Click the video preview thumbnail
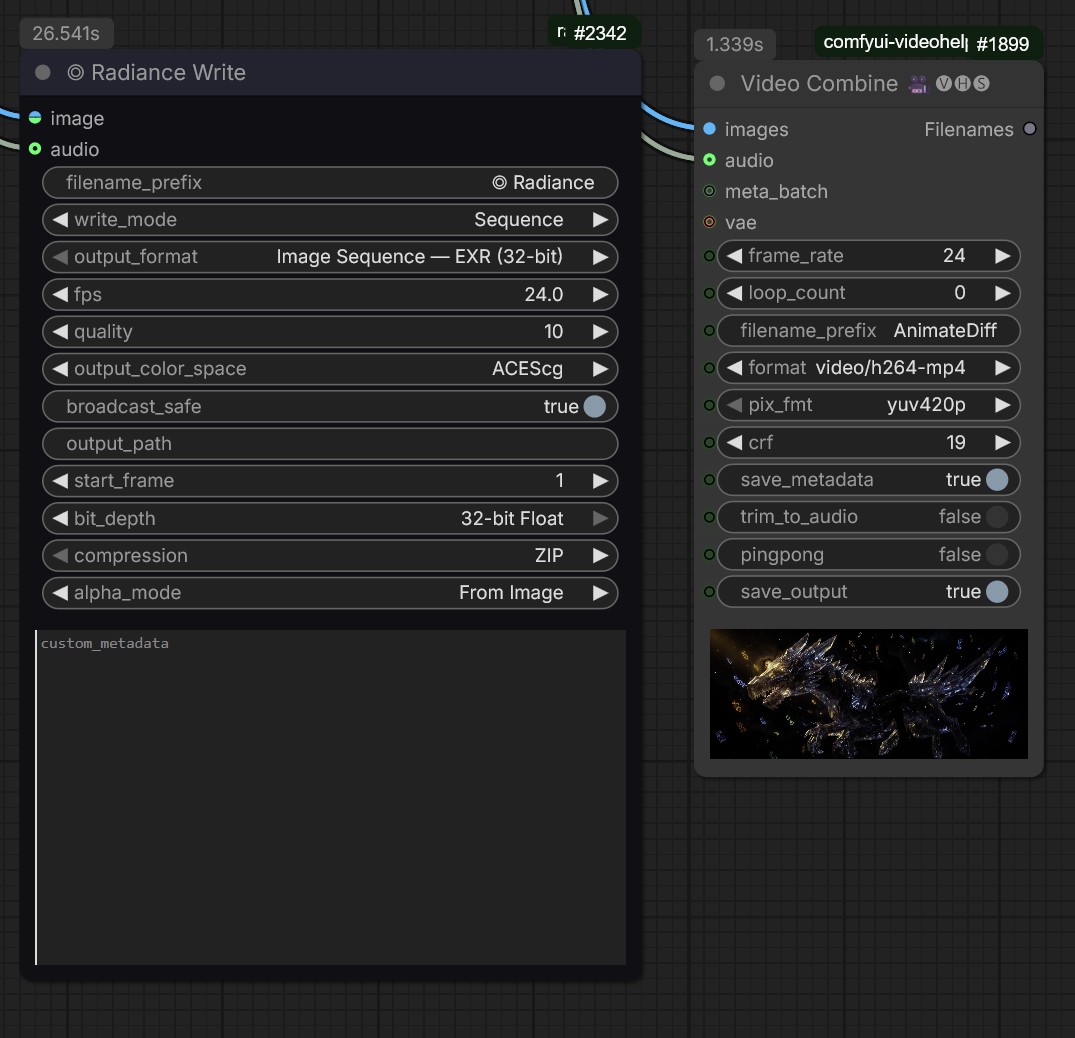Image resolution: width=1075 pixels, height=1038 pixels. [x=869, y=694]
